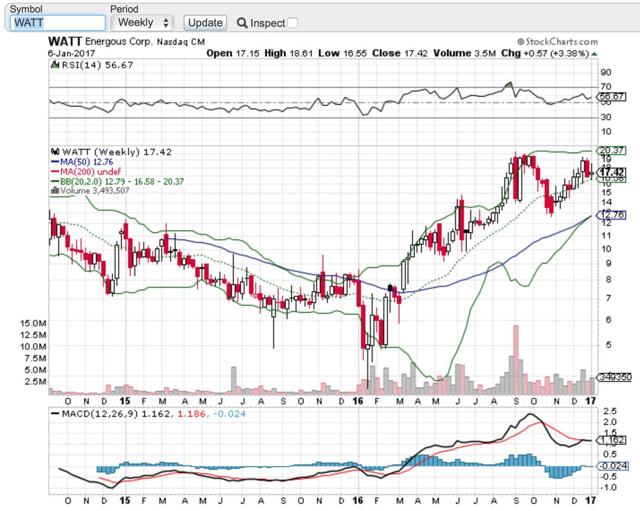The image size is (640, 511).
Task: Click the 17.42 current price tag
Action: (613, 172)
